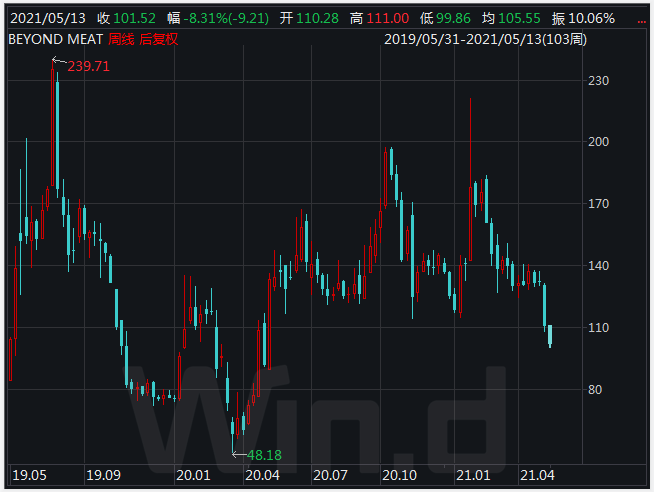Click the 80 price axis label
The height and width of the screenshot is (492, 654).
[595, 390]
